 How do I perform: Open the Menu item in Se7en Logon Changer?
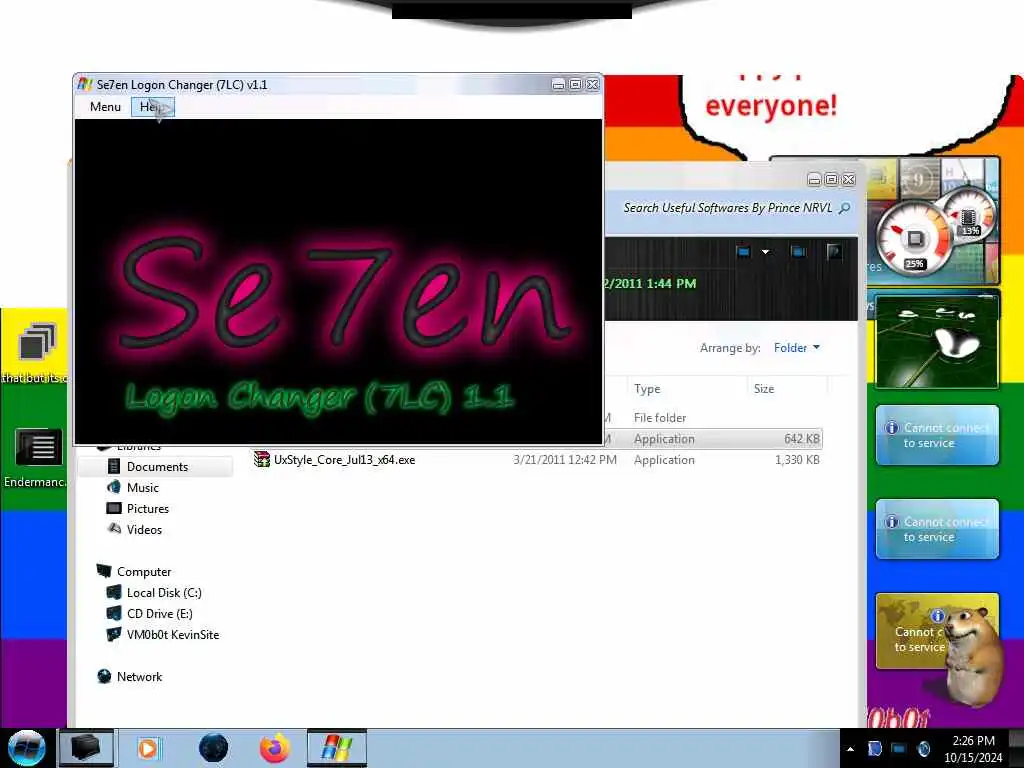click(x=105, y=106)
